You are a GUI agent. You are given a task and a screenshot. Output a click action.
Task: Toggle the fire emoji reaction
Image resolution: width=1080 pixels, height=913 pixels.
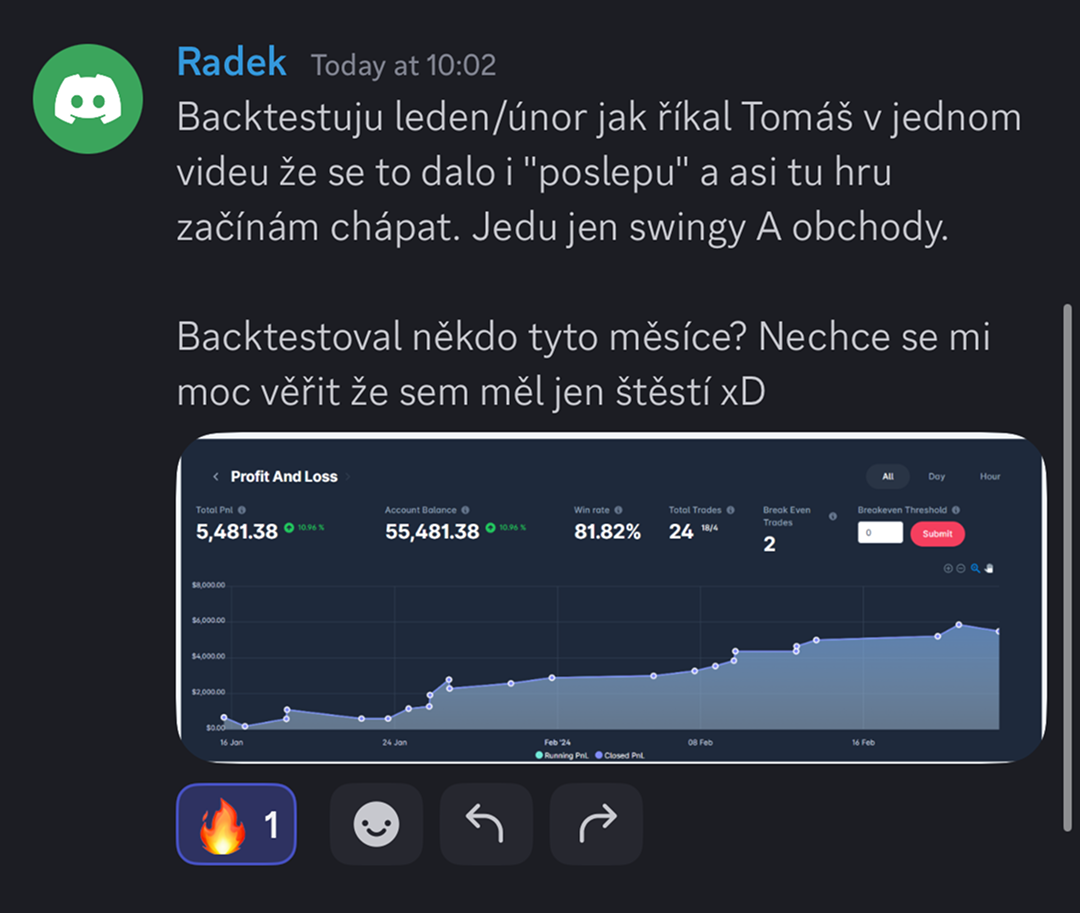(x=236, y=823)
